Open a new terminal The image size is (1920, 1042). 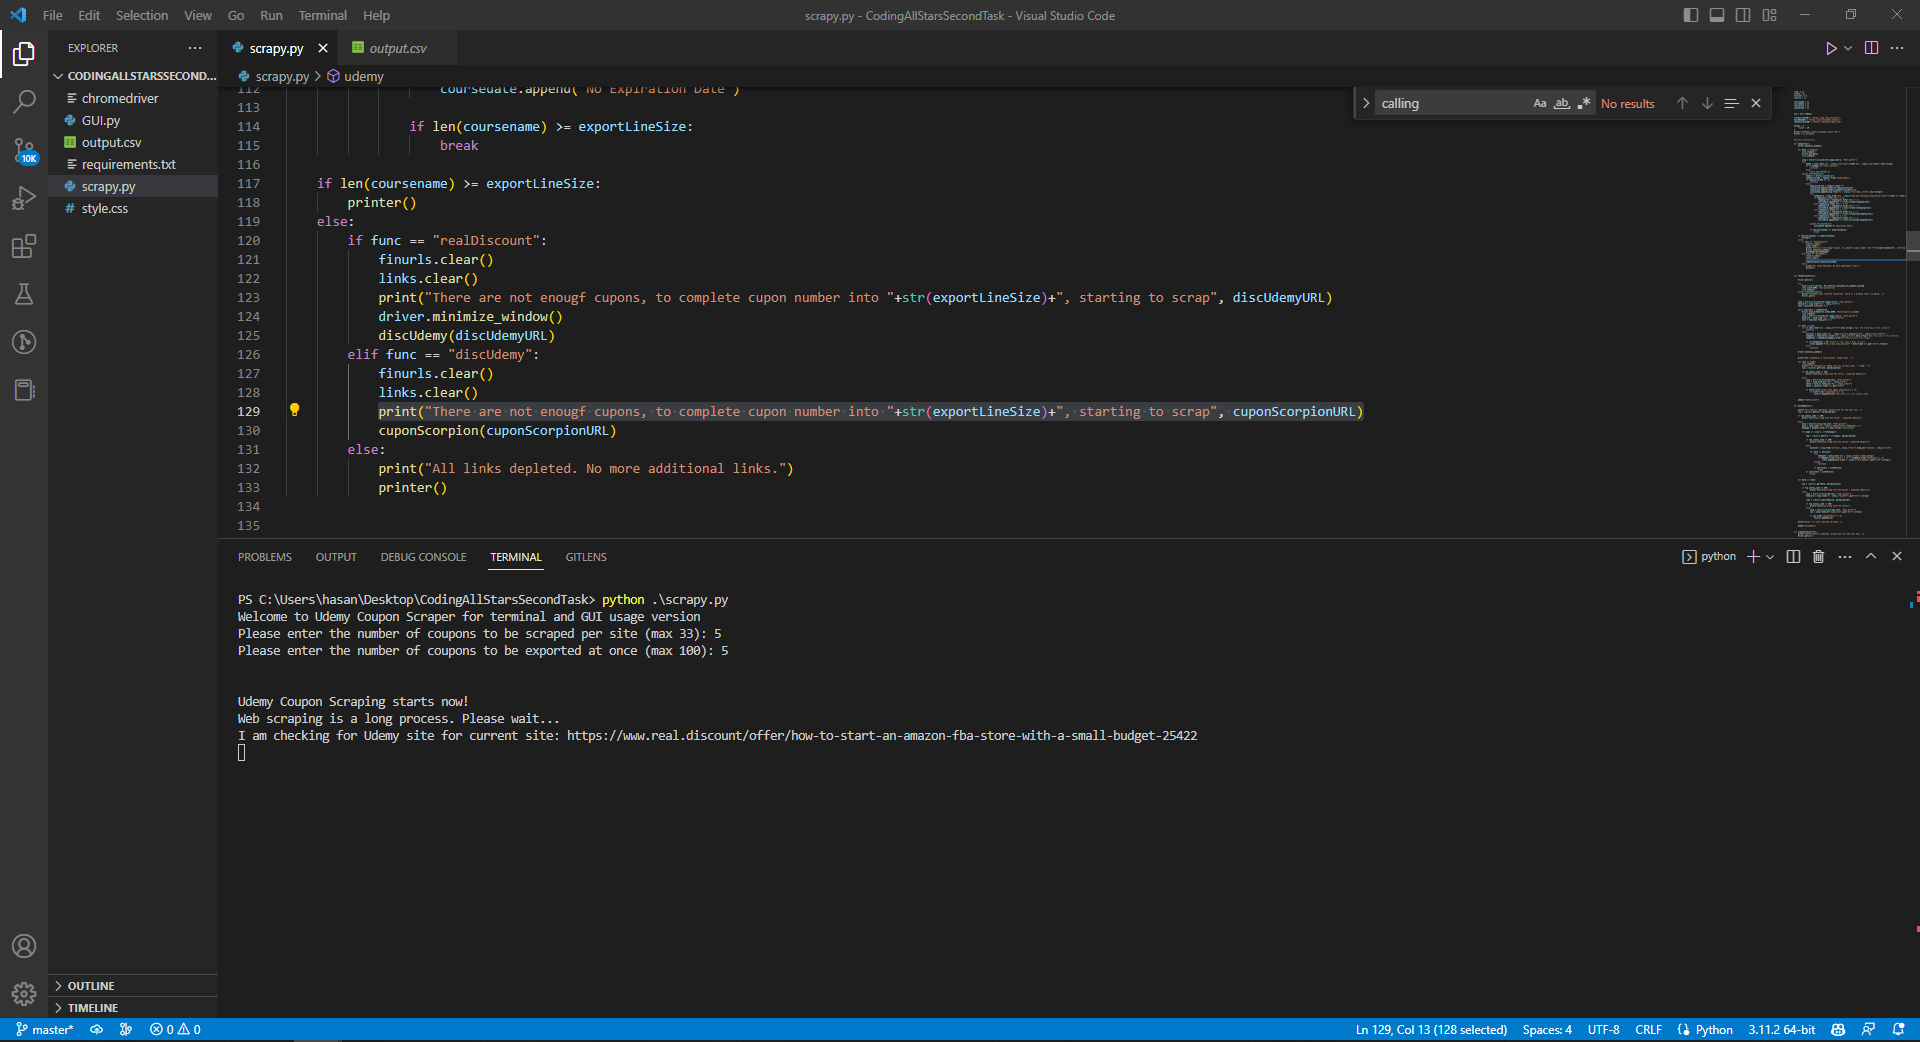pos(1753,557)
